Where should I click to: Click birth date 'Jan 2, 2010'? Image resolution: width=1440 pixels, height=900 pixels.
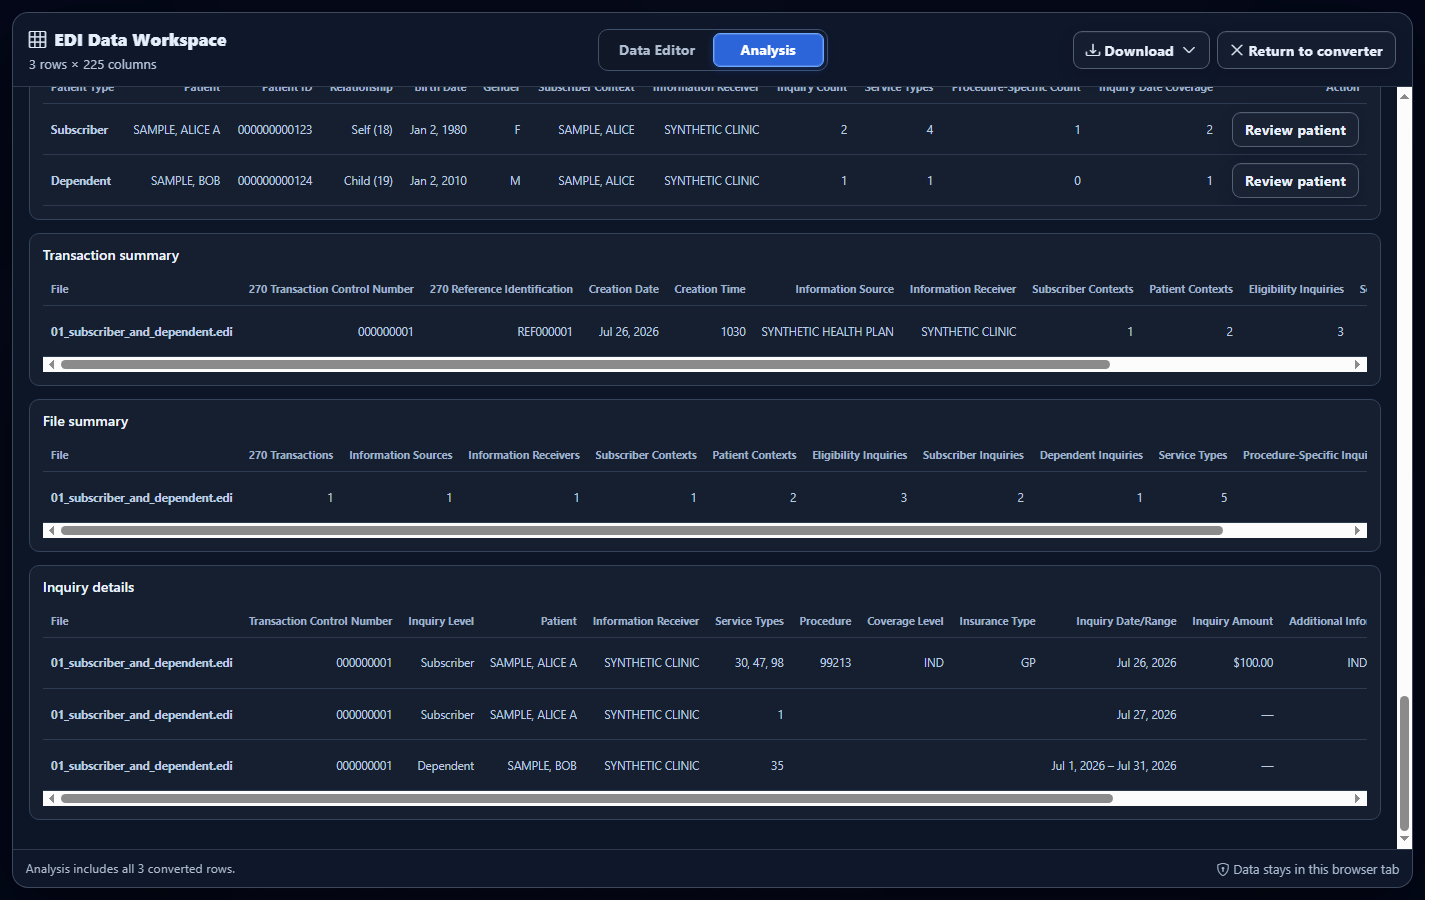438,181
